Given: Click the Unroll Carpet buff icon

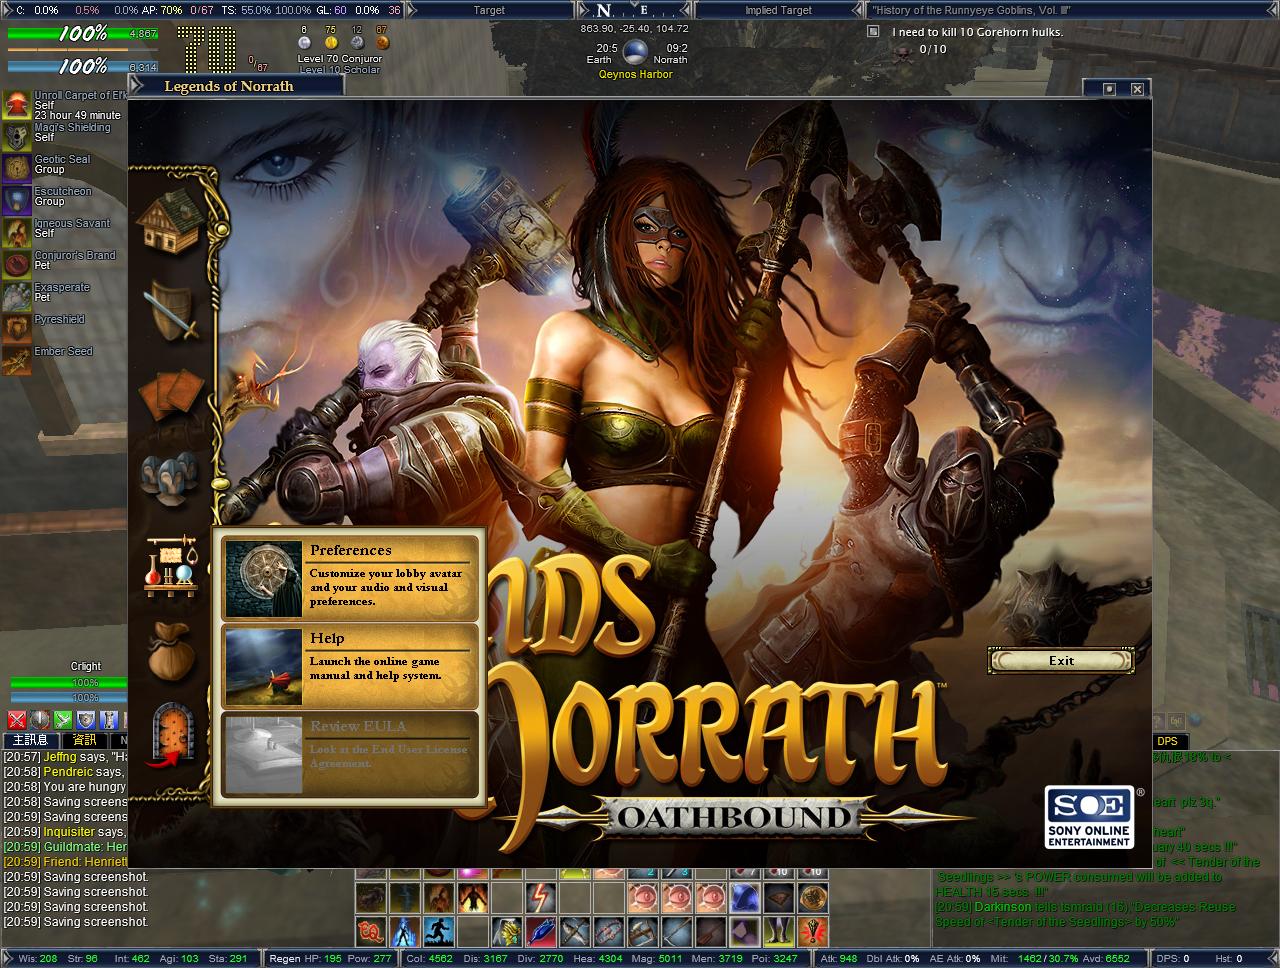Looking at the screenshot, I should click(17, 105).
